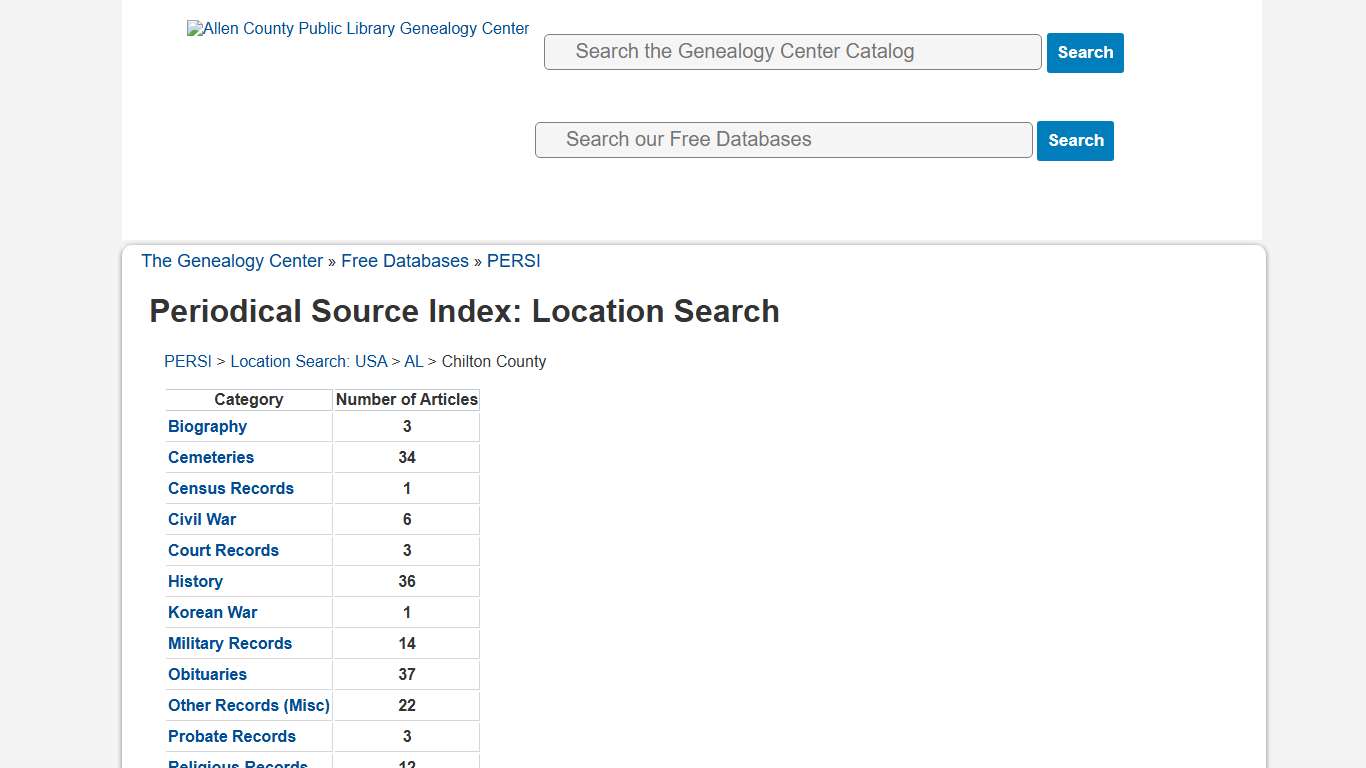View Military Records articles
Image resolution: width=1366 pixels, height=768 pixels.
click(230, 643)
